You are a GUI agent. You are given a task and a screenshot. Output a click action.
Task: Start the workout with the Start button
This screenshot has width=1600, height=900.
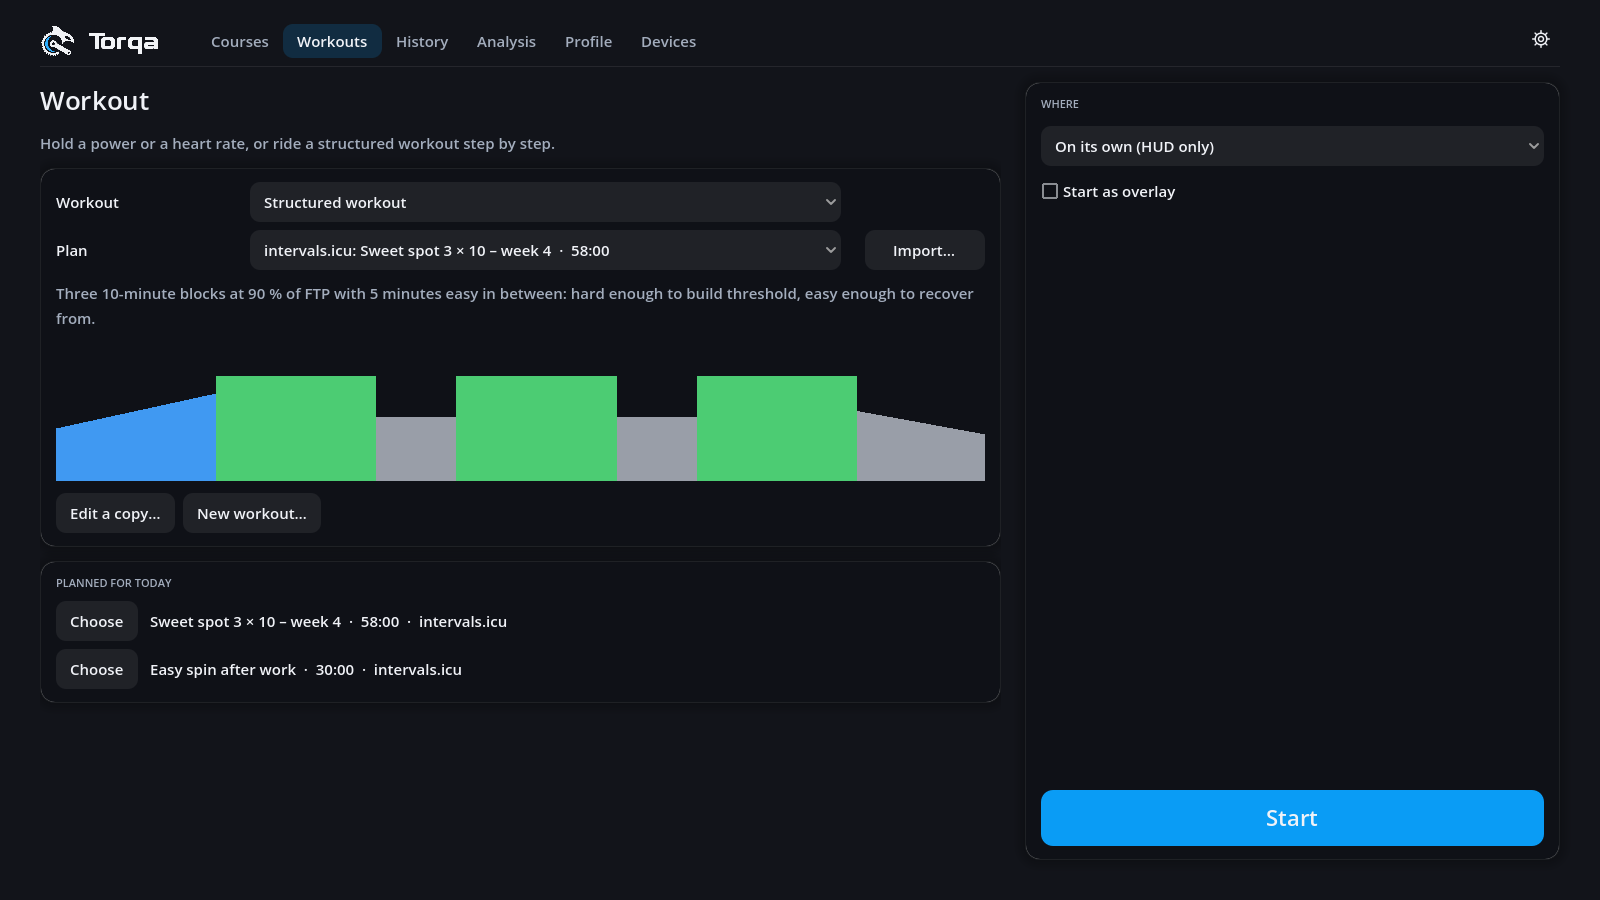click(1292, 818)
